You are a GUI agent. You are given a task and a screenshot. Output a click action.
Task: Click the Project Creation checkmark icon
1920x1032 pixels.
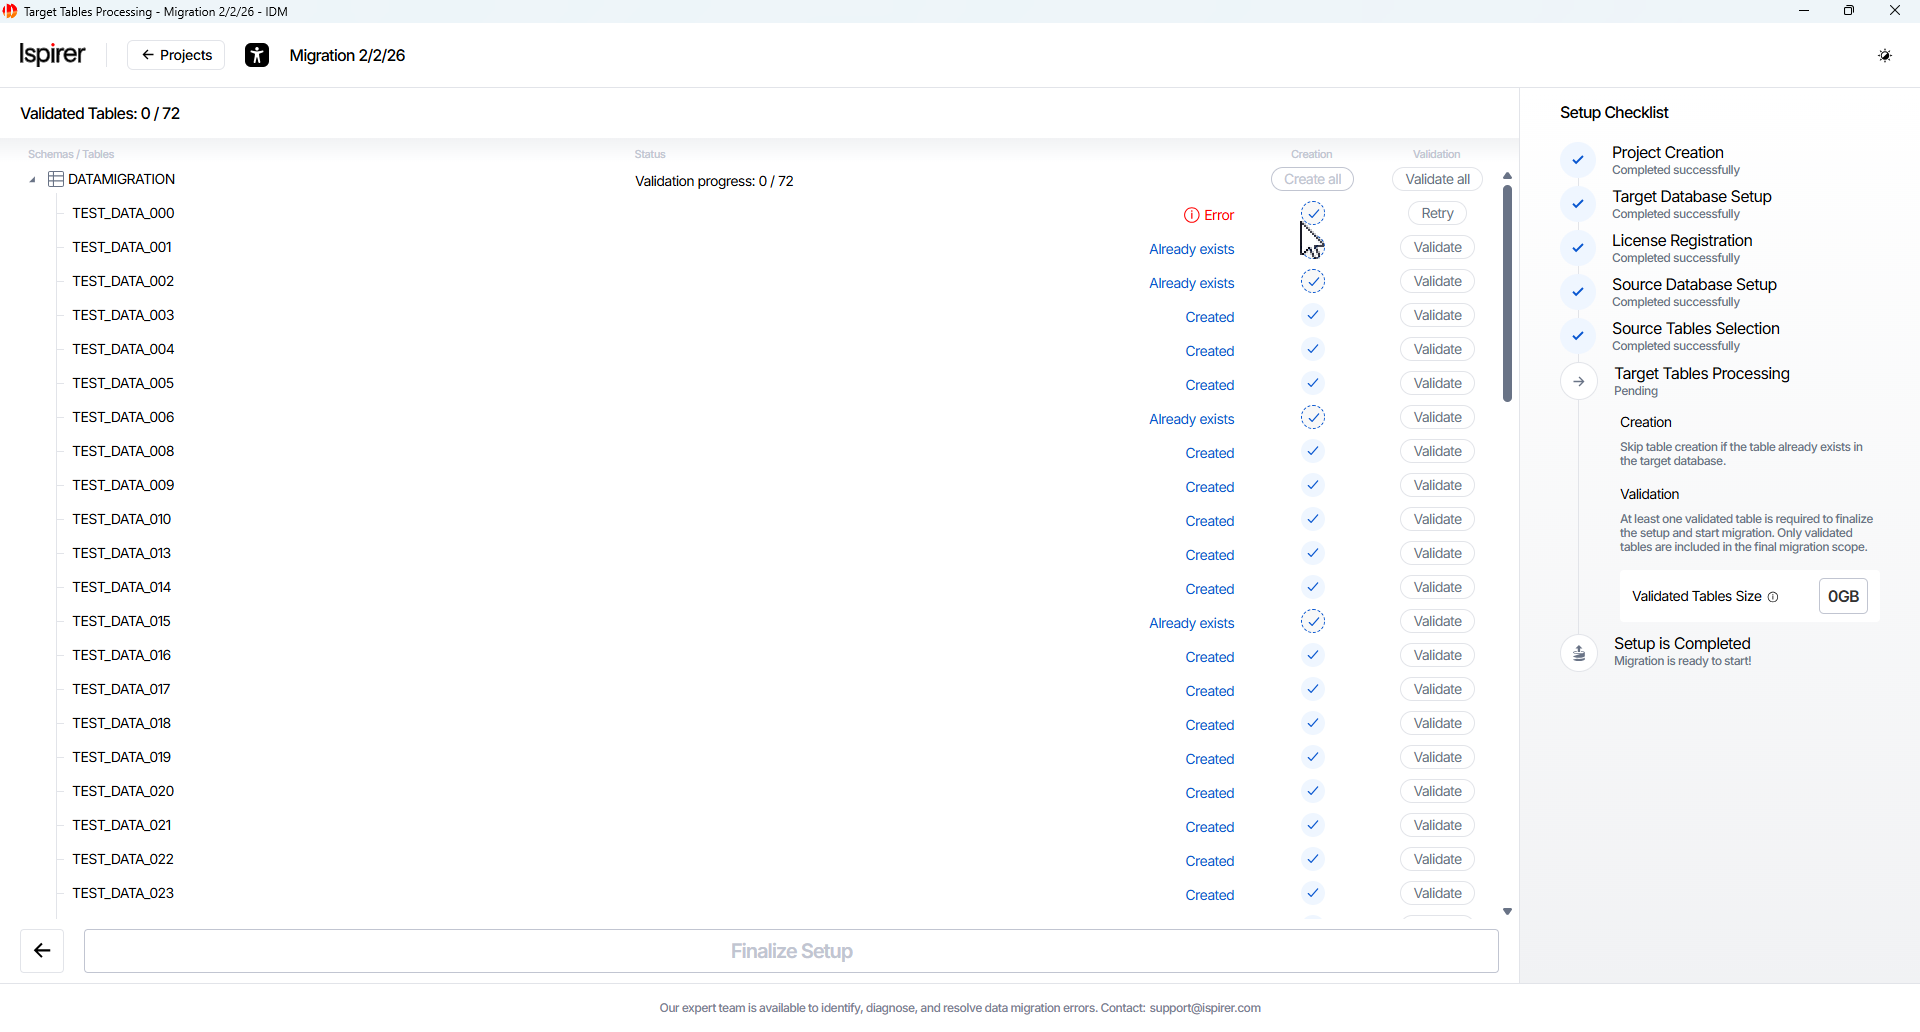point(1578,160)
